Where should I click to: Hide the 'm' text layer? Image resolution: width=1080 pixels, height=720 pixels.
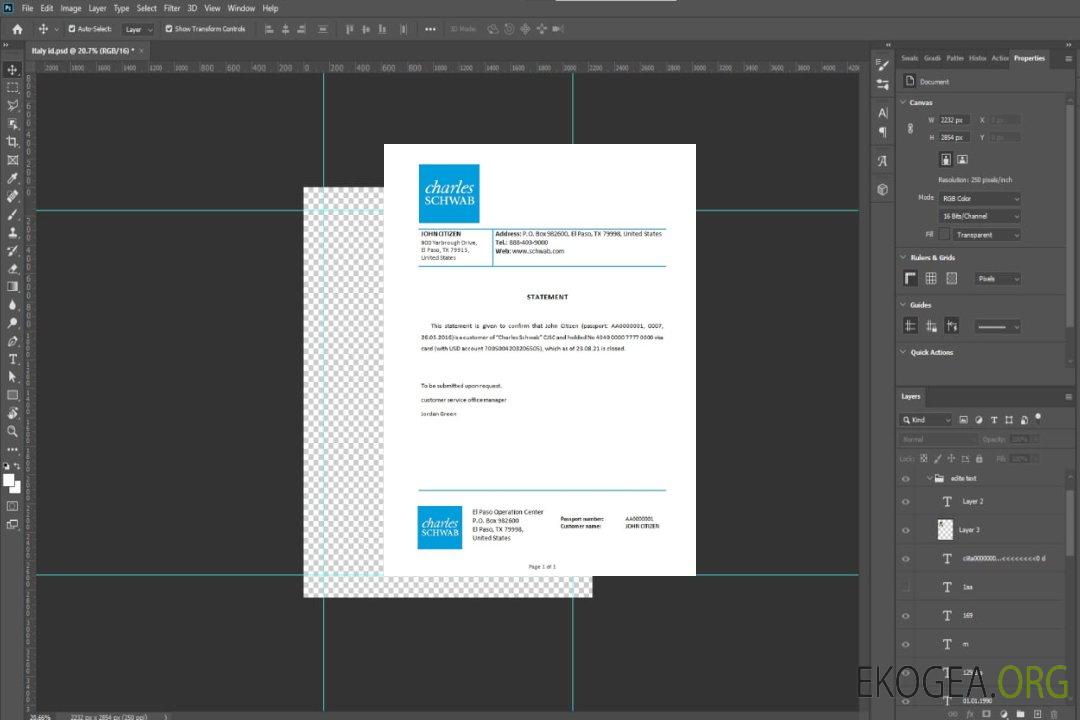coord(906,645)
